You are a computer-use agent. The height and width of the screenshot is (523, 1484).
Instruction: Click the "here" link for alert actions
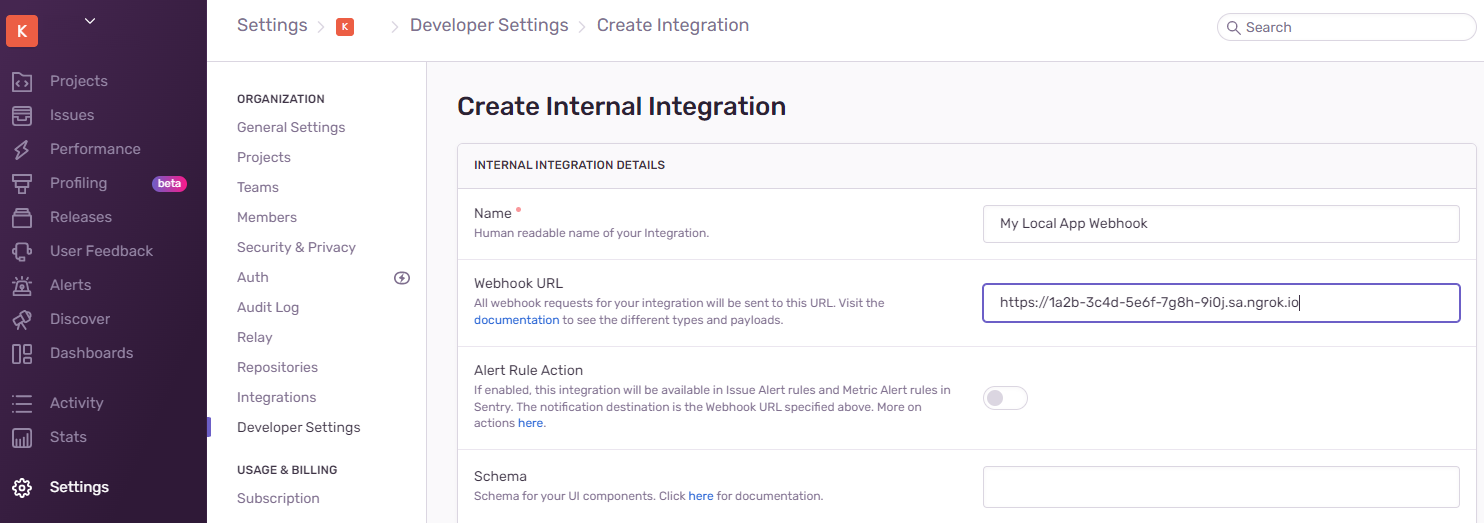pyautogui.click(x=530, y=423)
